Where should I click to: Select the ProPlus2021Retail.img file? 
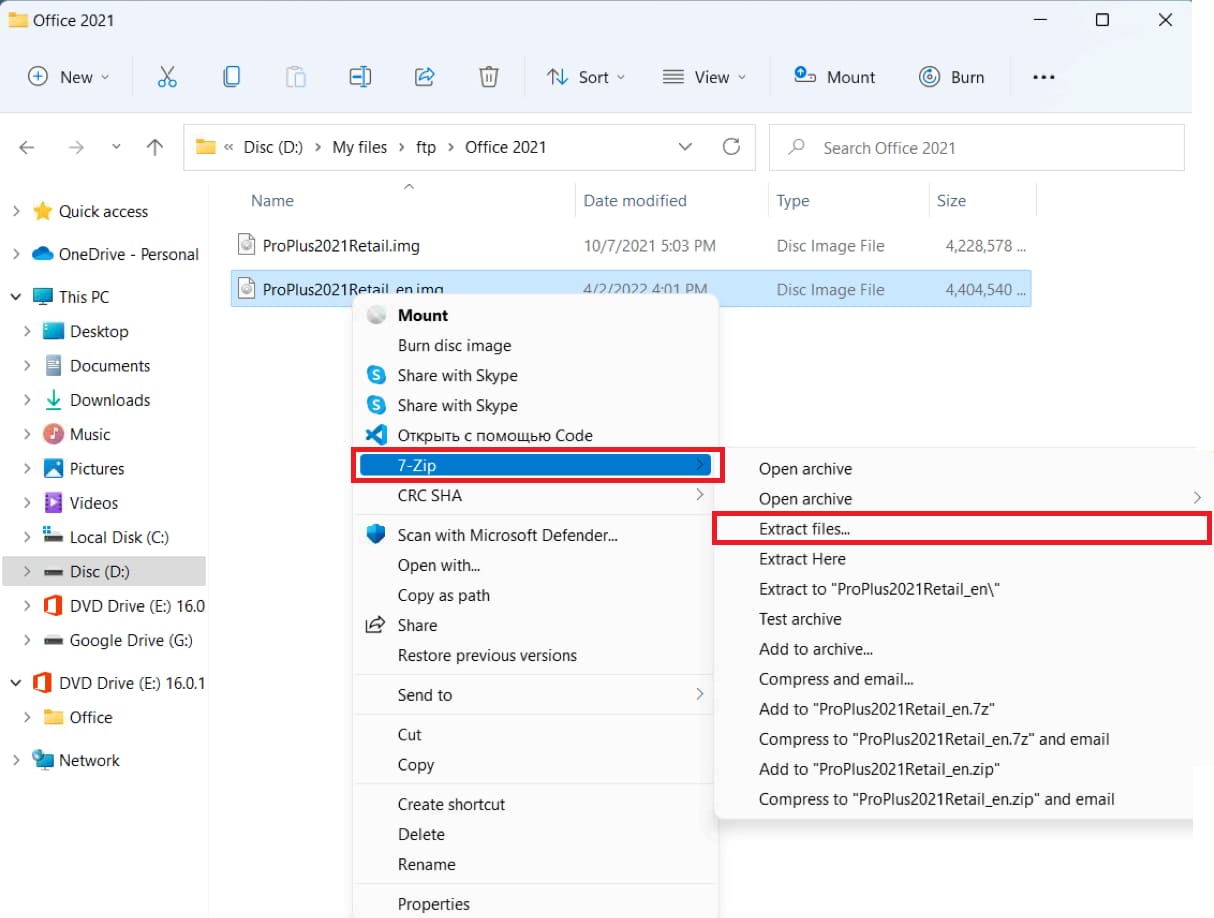pyautogui.click(x=341, y=245)
